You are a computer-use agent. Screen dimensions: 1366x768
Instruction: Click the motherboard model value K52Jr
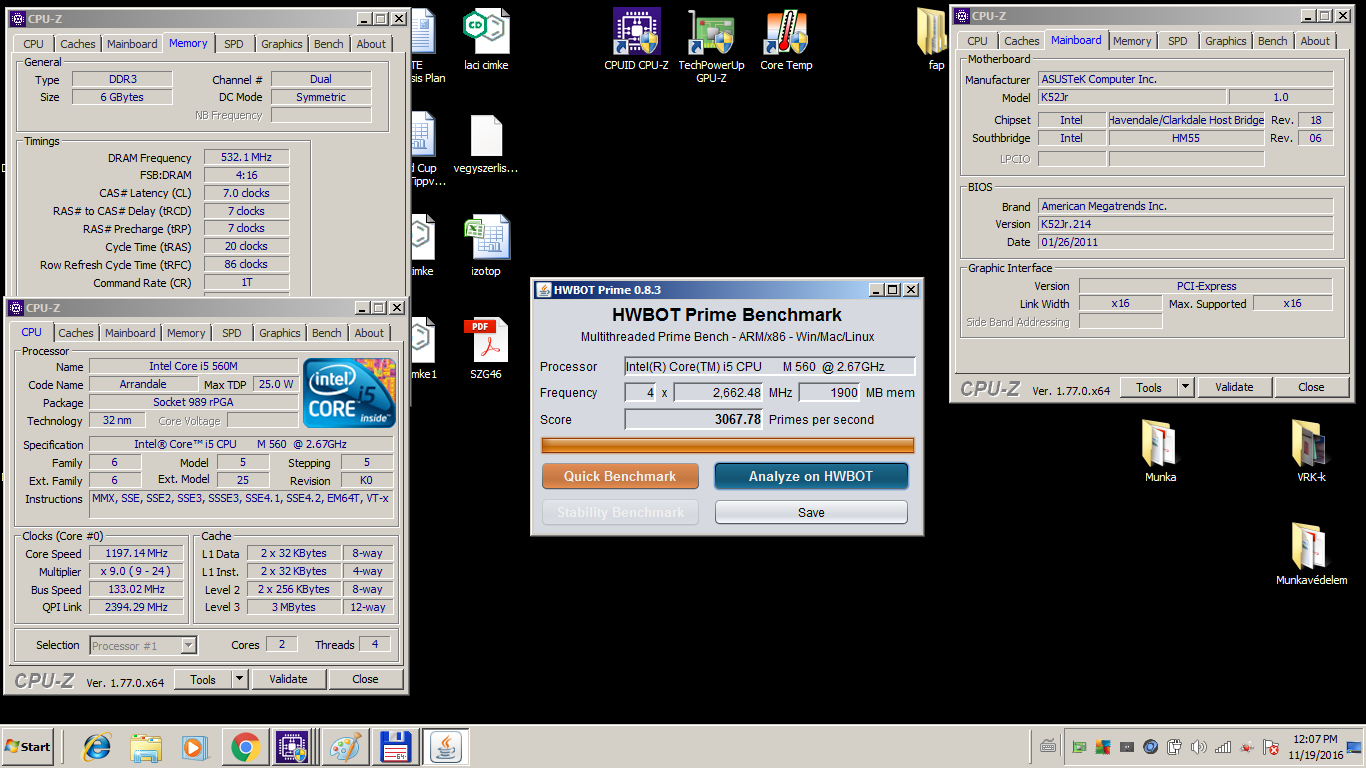coord(1131,98)
